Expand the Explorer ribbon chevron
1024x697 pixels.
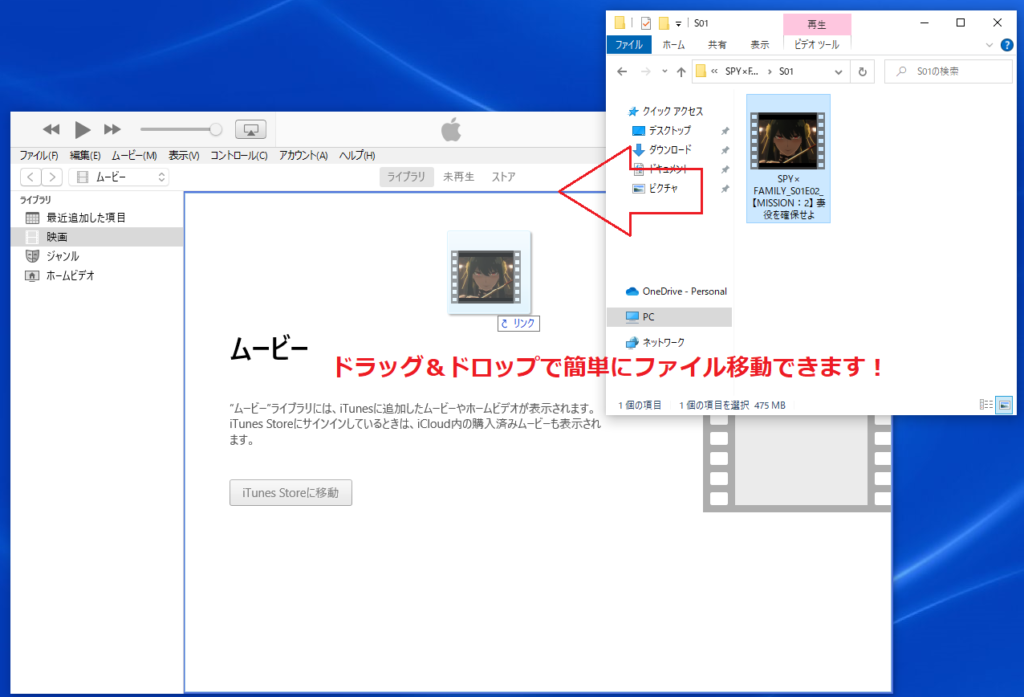989,45
